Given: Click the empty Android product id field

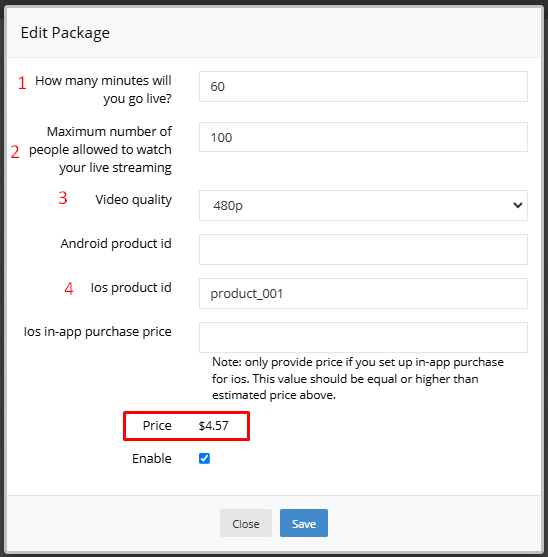Looking at the screenshot, I should point(363,249).
